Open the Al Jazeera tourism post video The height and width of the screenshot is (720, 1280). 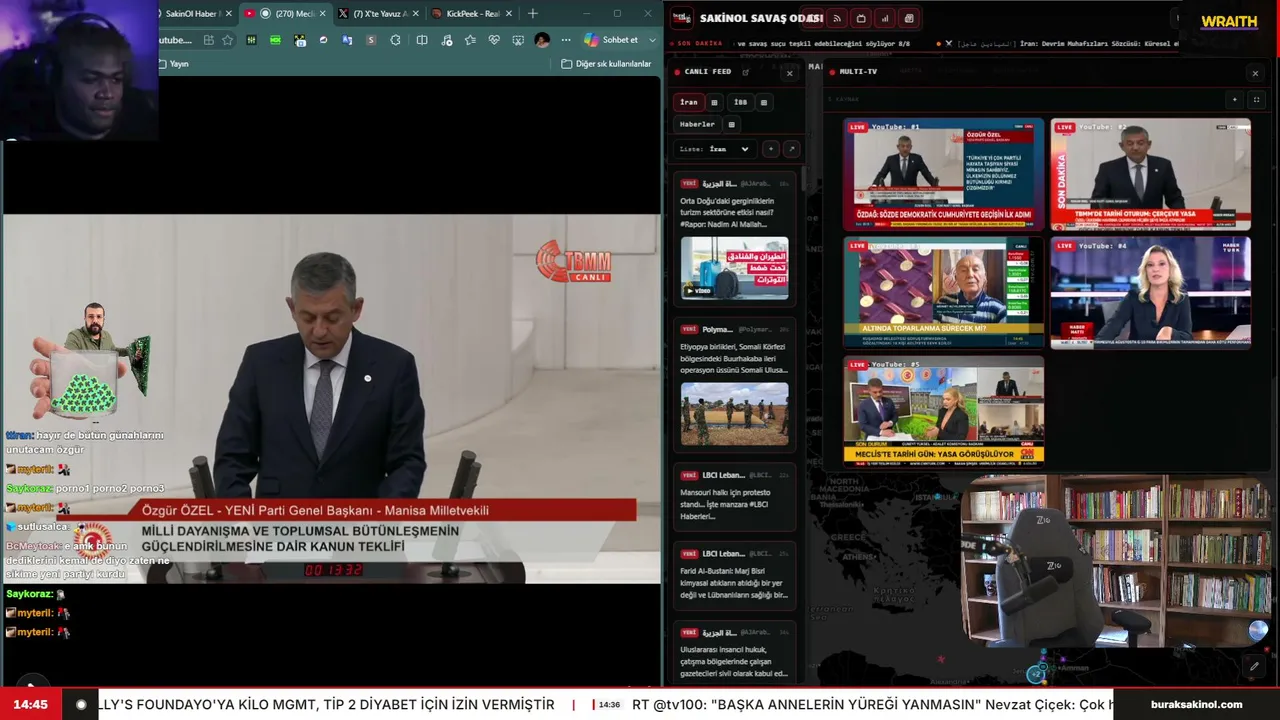click(734, 268)
